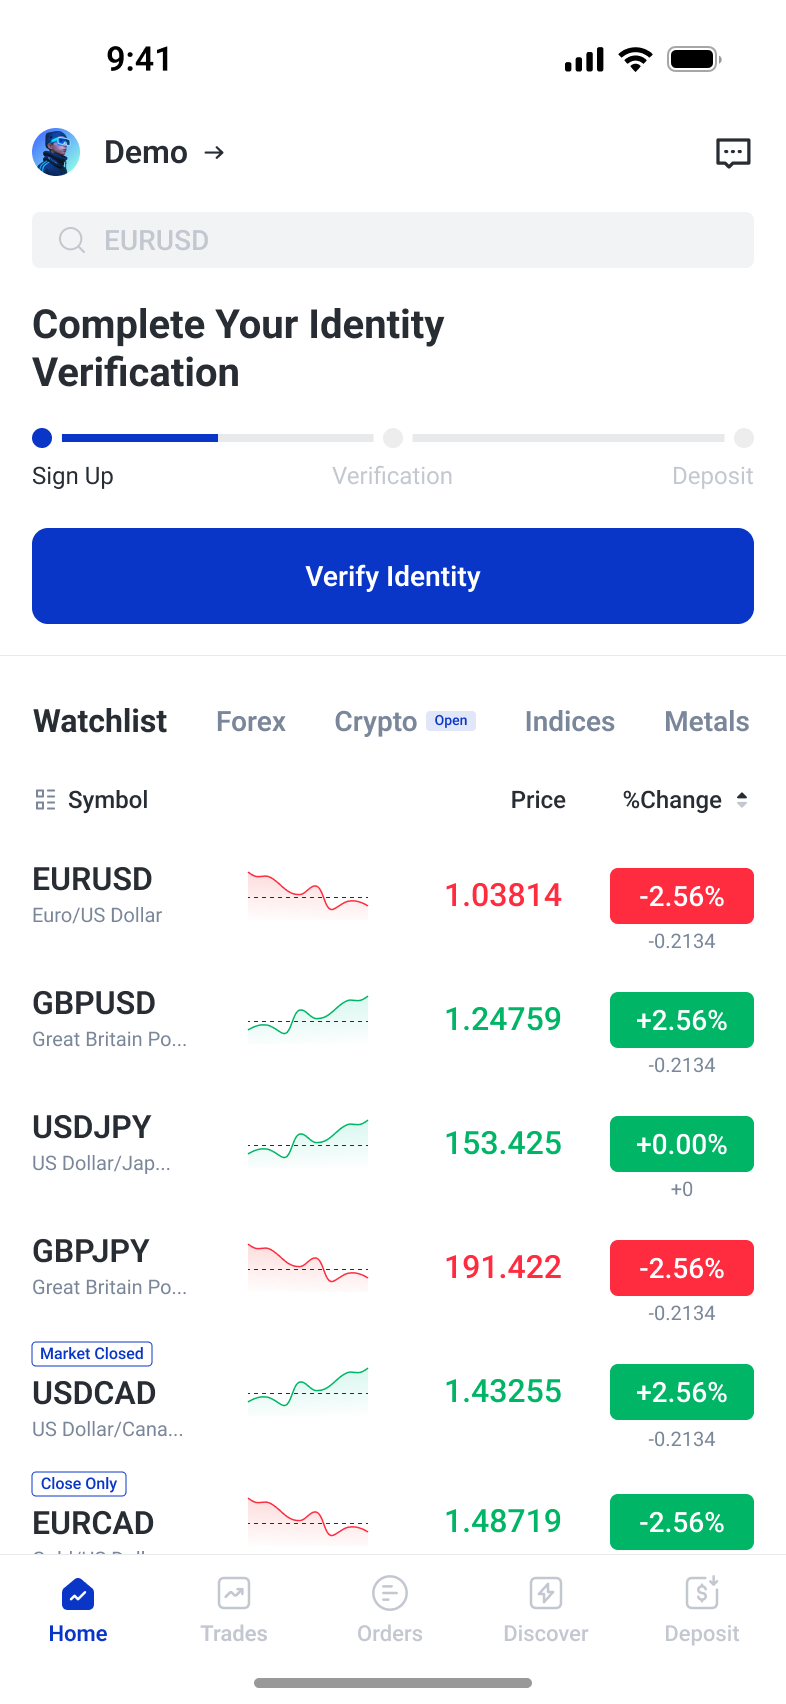Tap the Verify Identity button
786x1704 pixels.
coord(393,576)
